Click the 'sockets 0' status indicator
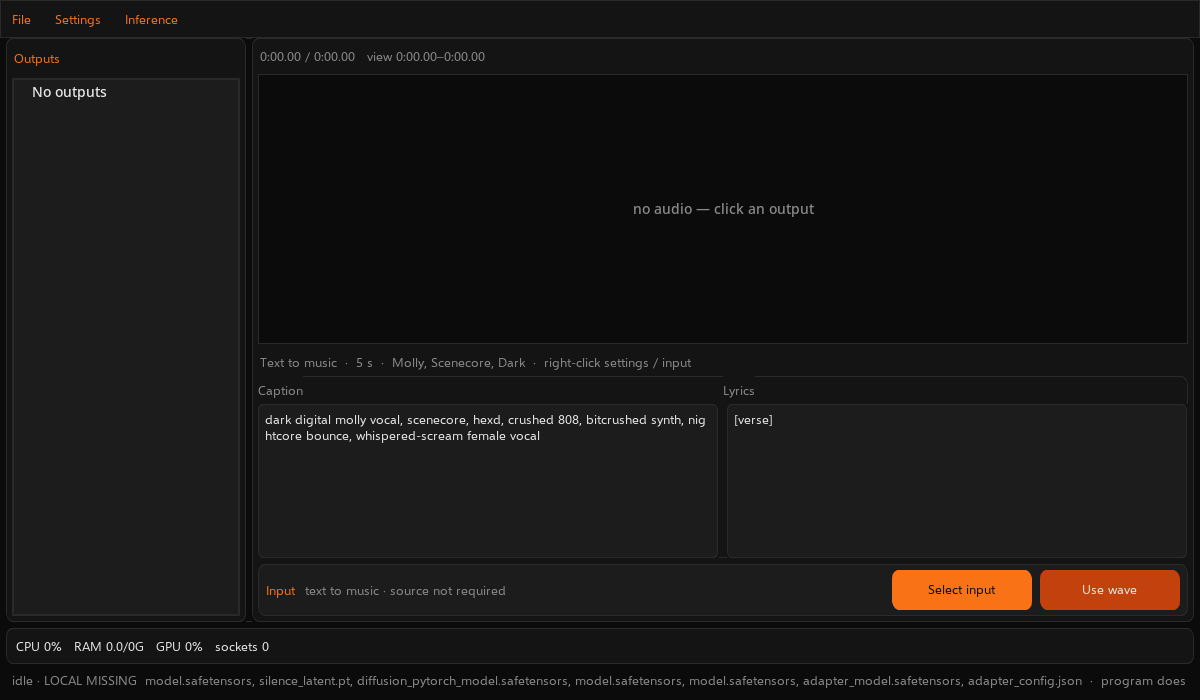This screenshot has width=1200, height=700. click(242, 647)
